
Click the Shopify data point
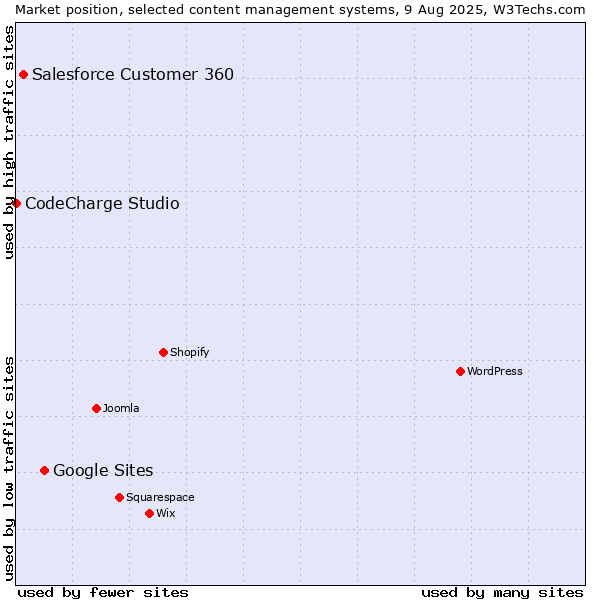[163, 352]
